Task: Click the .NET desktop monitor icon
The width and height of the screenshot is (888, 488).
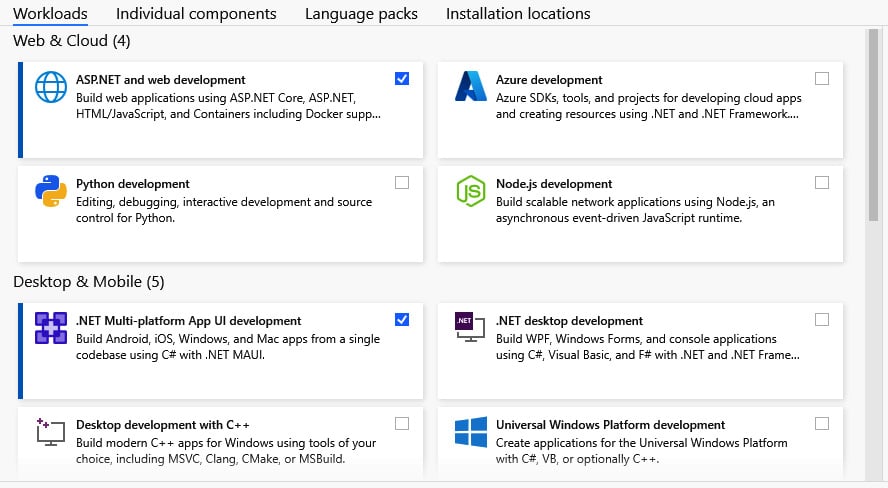Action: pos(470,327)
